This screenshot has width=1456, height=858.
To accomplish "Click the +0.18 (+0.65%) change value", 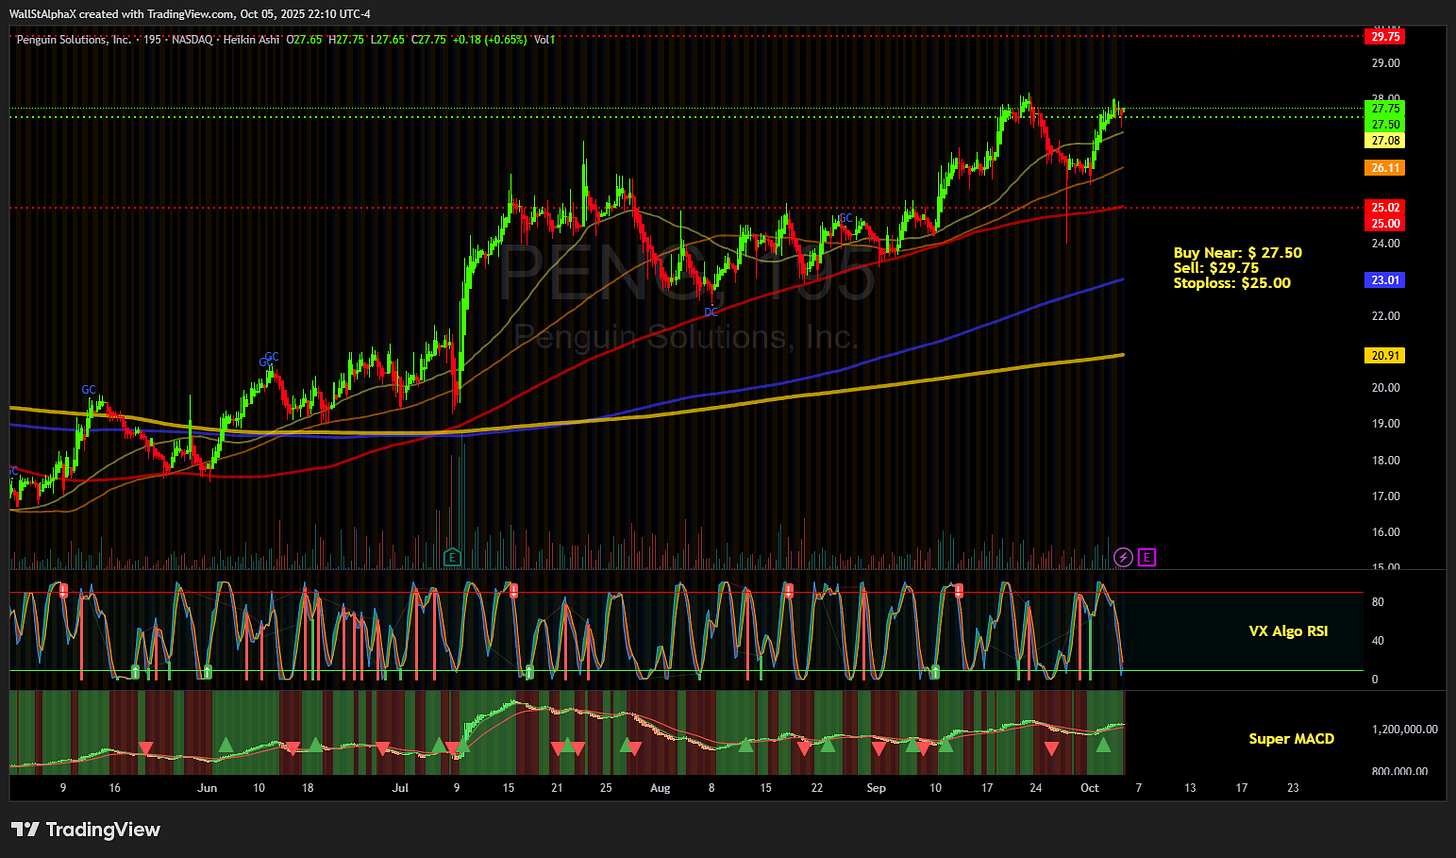I will tap(490, 39).
